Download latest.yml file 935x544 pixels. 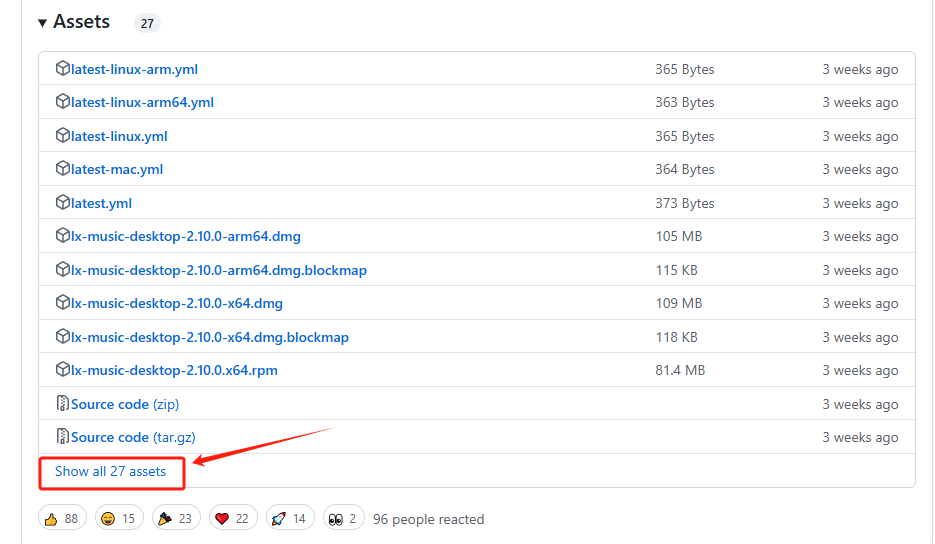101,203
